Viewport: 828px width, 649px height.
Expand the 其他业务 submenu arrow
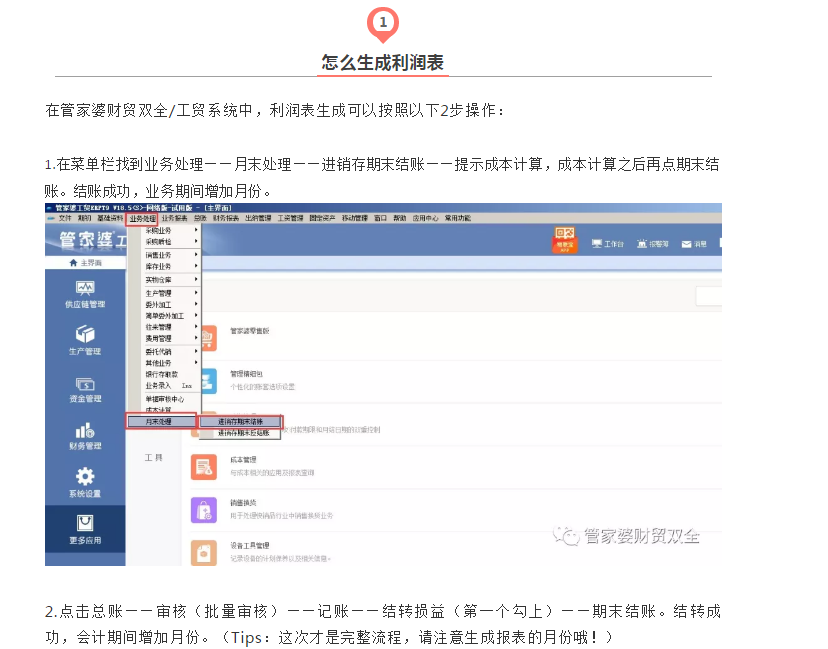[x=196, y=362]
